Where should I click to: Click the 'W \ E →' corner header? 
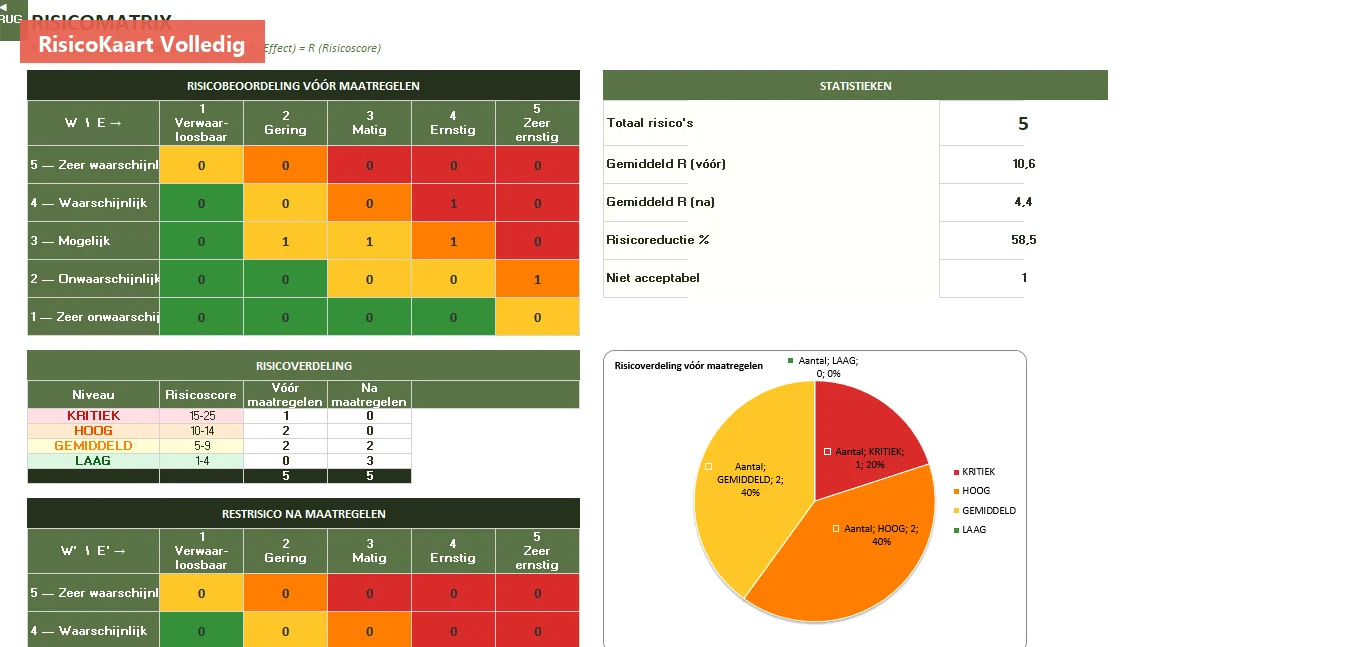pyautogui.click(x=93, y=123)
